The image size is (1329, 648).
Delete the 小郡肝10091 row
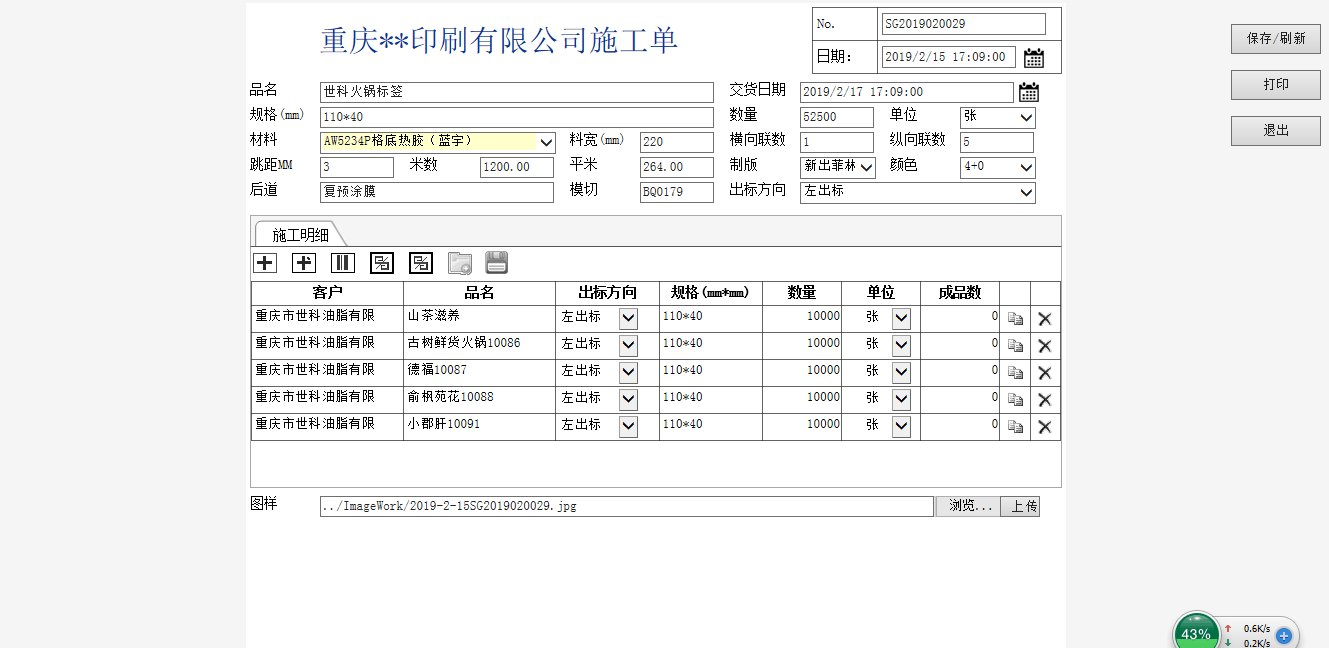click(x=1045, y=427)
